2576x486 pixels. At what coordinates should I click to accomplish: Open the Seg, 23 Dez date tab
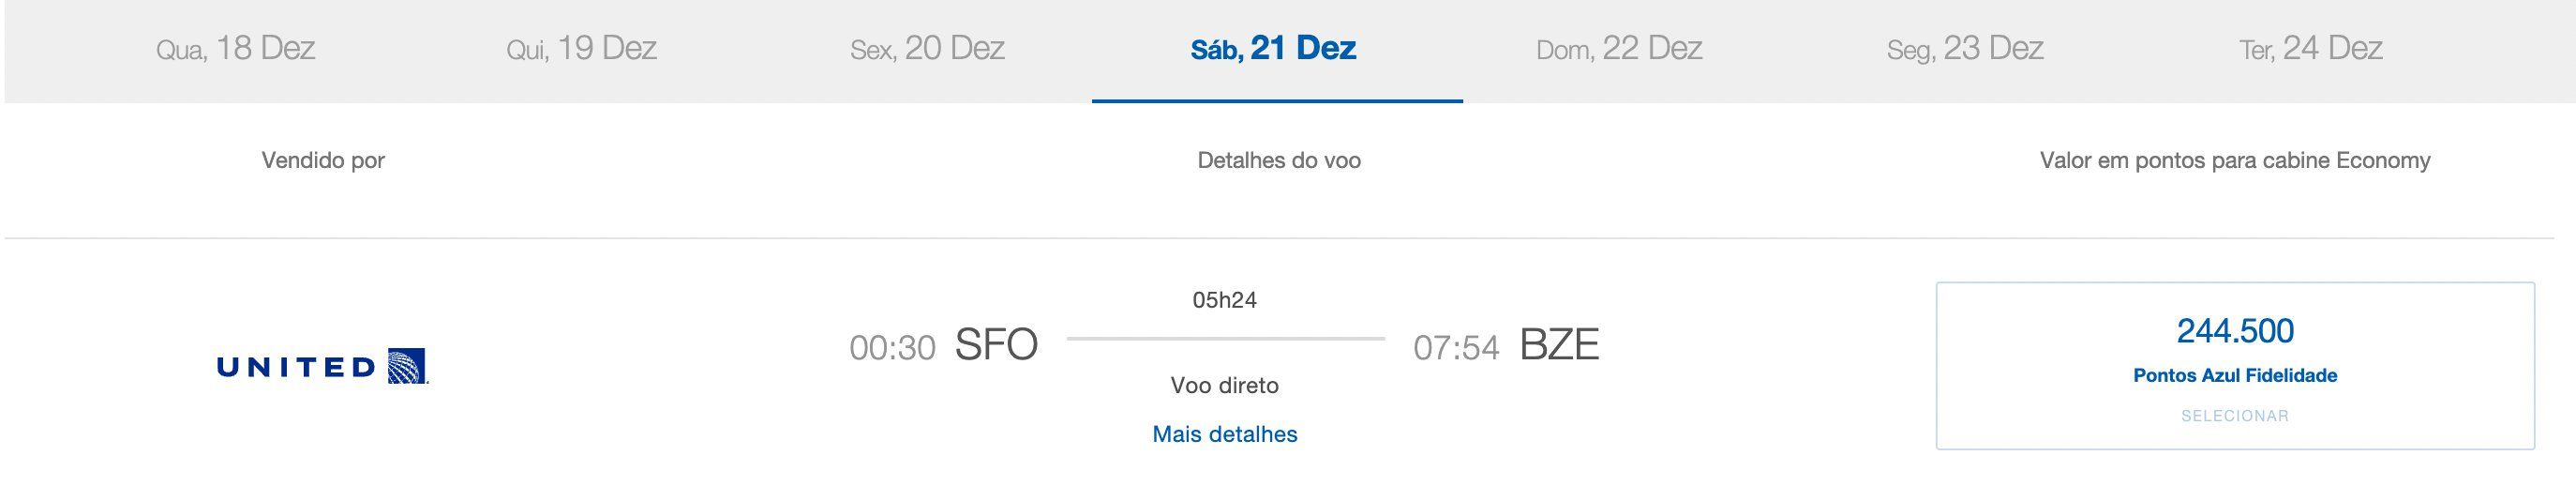coord(1965,49)
